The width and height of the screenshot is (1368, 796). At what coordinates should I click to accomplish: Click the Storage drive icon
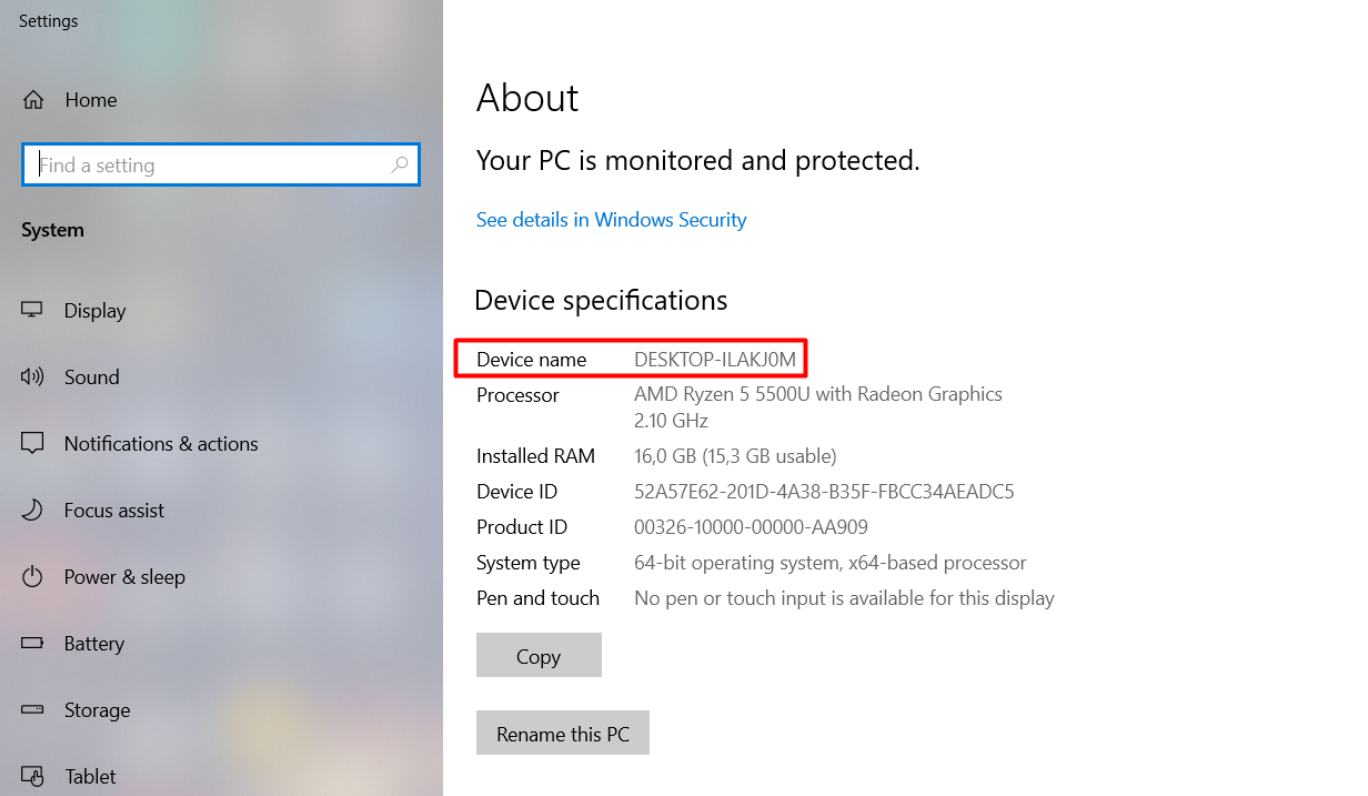(33, 710)
